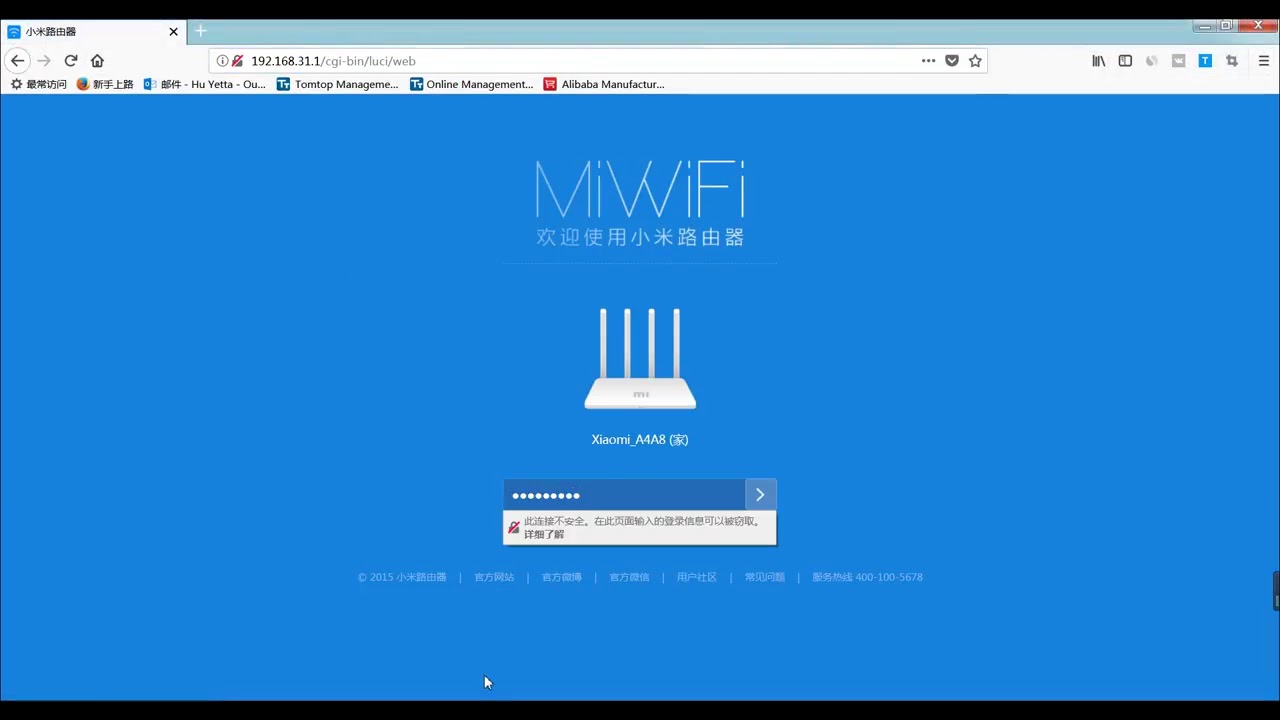Minimize the browser window
This screenshot has width=1280, height=720.
click(x=1205, y=26)
